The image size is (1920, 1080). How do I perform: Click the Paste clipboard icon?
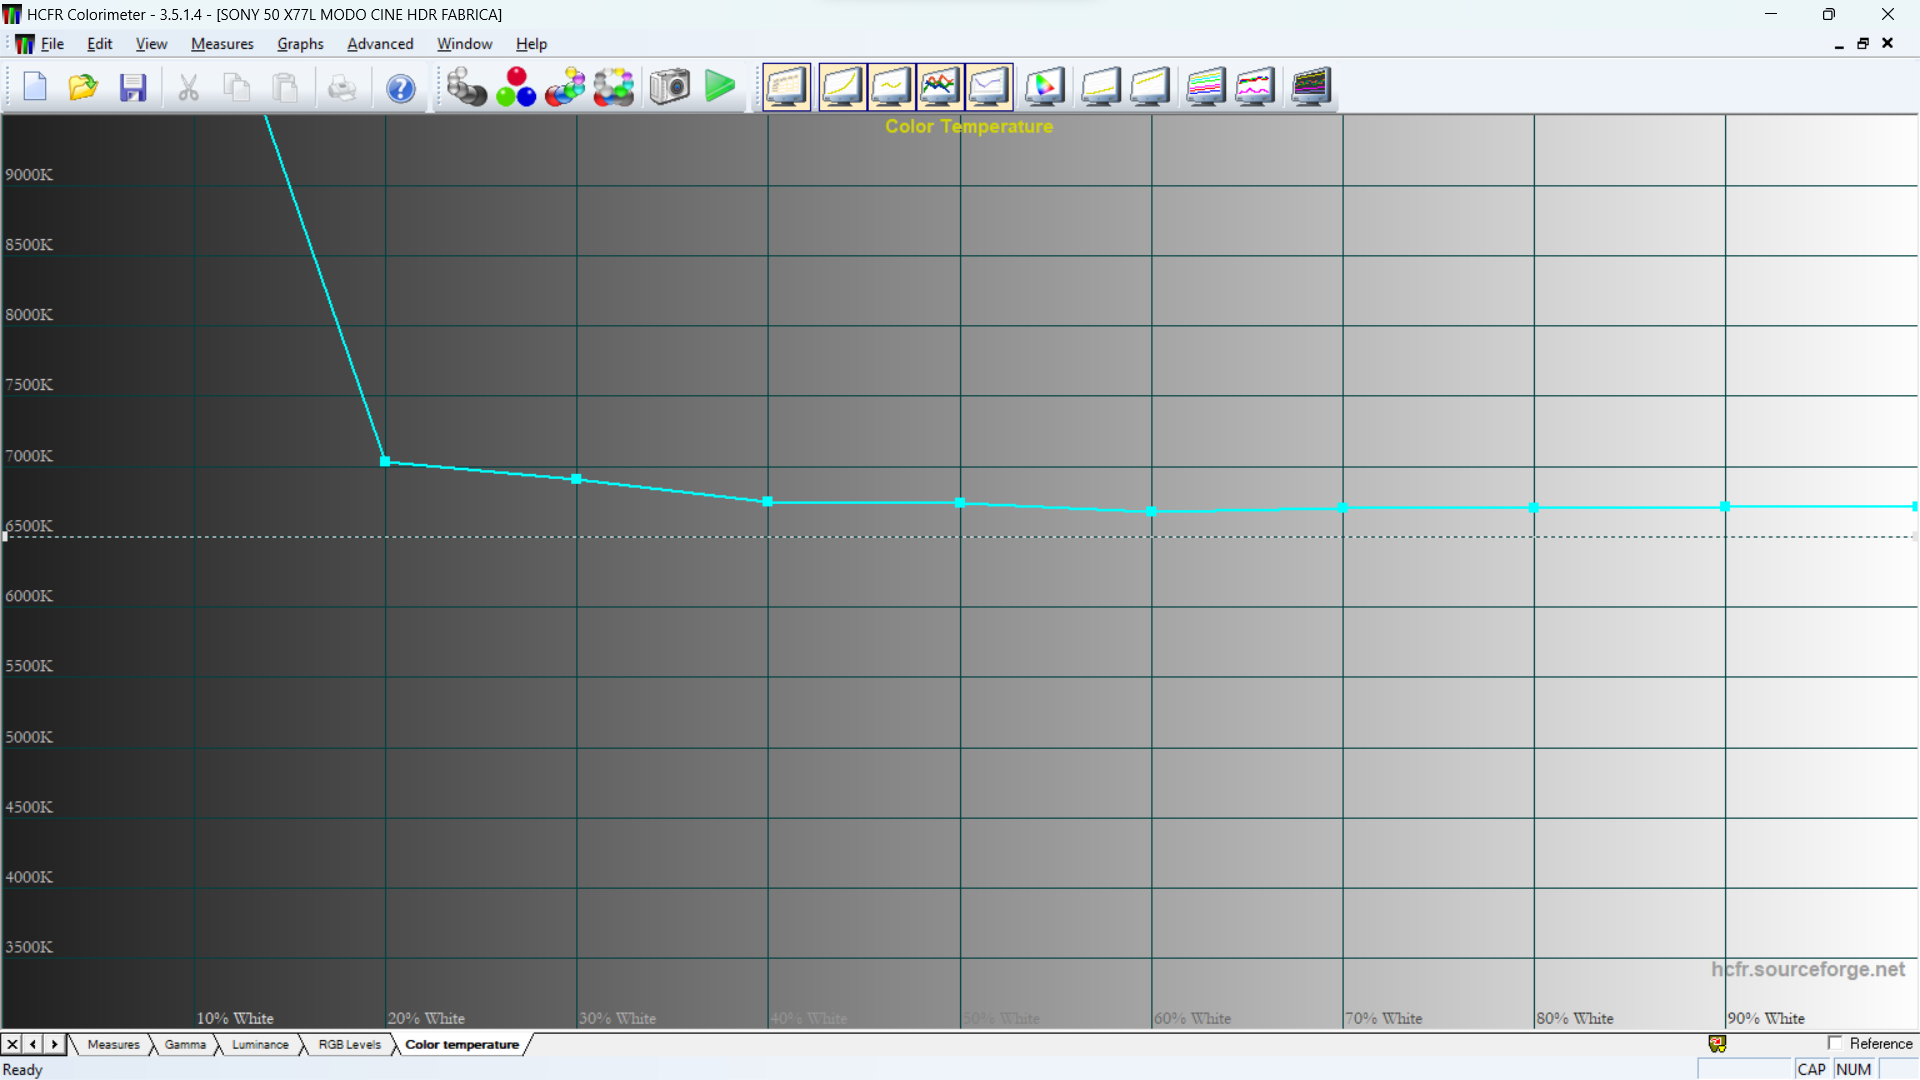[286, 87]
